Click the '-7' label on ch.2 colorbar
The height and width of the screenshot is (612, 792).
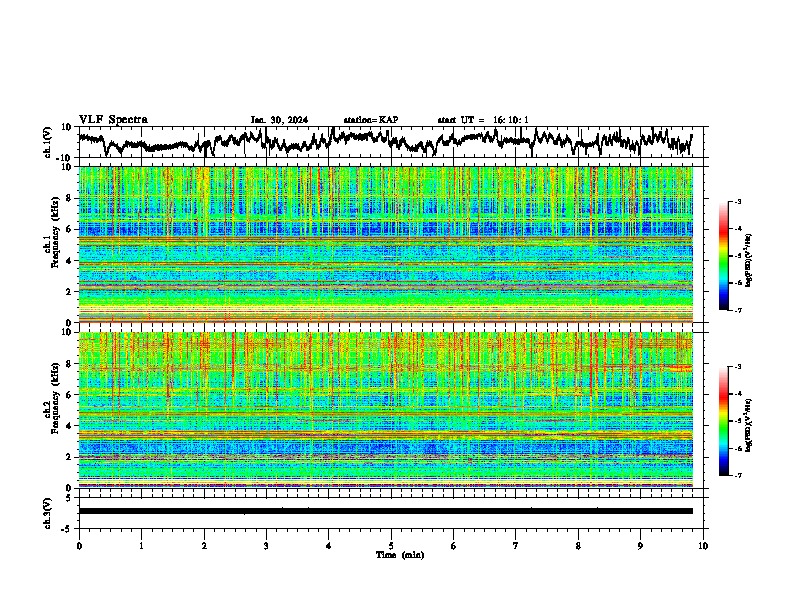click(x=737, y=475)
